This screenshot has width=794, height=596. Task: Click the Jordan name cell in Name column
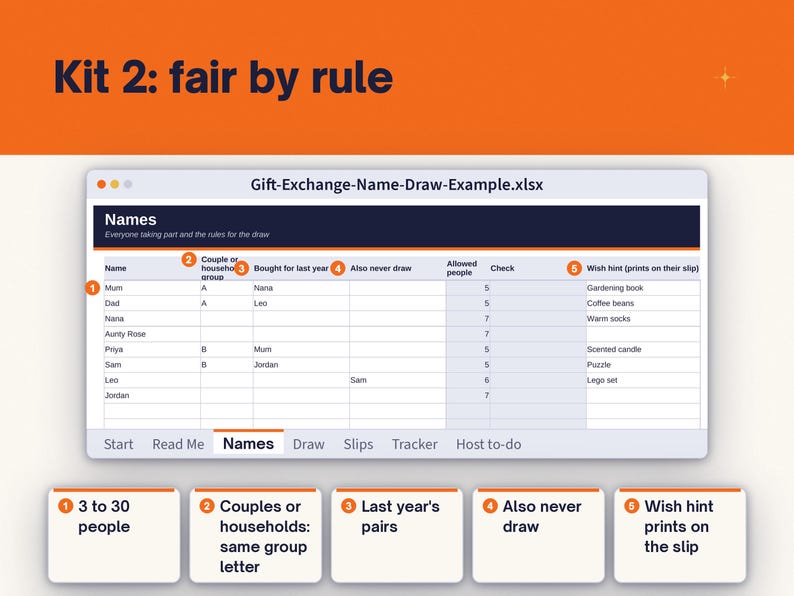[152, 395]
